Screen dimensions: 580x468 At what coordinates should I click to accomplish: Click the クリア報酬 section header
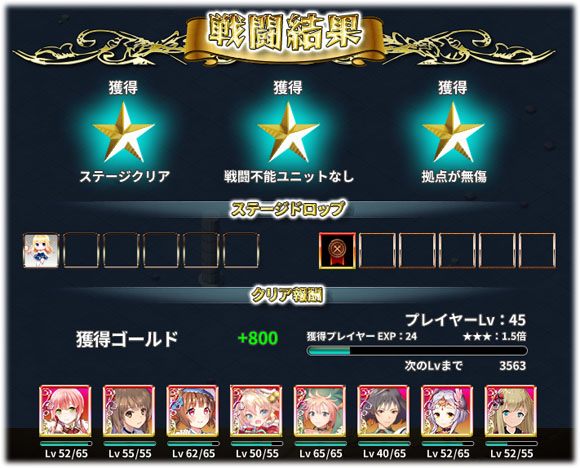tap(287, 295)
